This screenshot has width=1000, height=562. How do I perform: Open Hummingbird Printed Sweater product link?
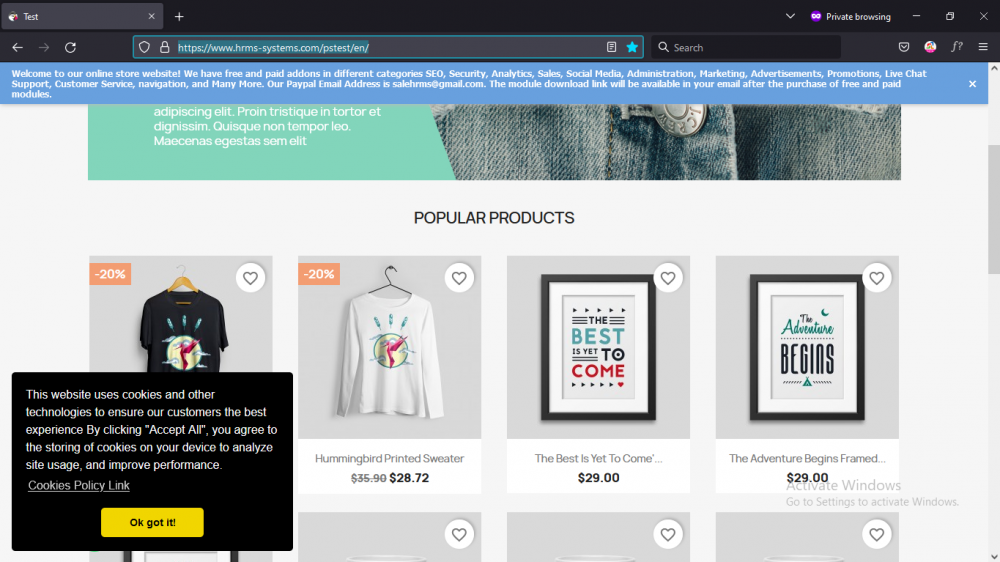(x=390, y=458)
